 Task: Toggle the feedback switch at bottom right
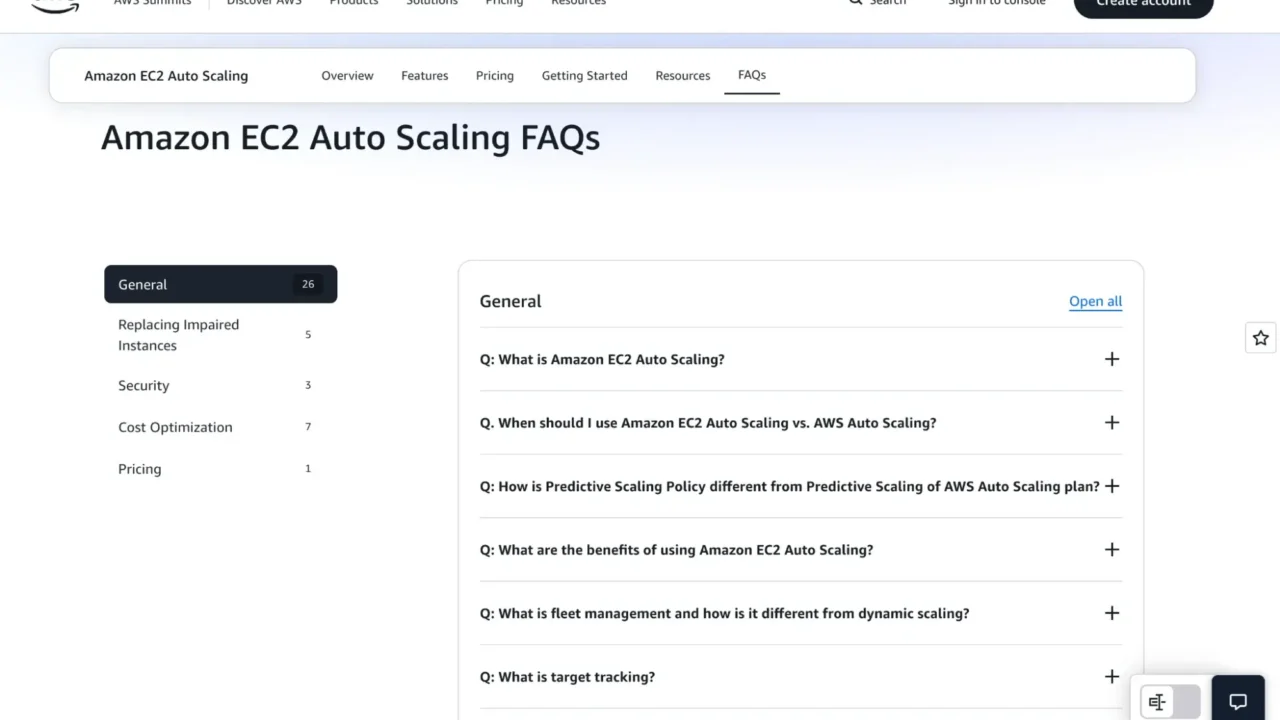coord(1170,702)
